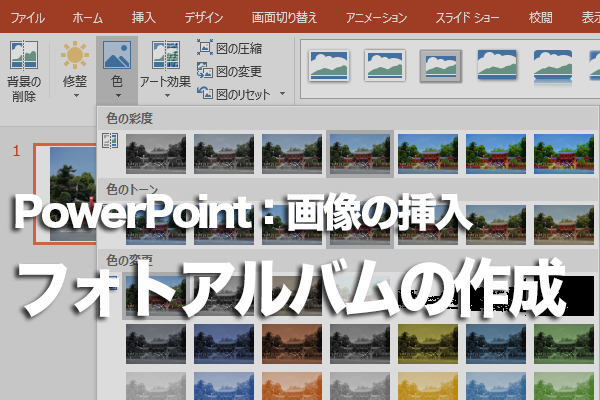Click Reset Picture (図のリセット)
600x400 pixels.
coord(234,94)
